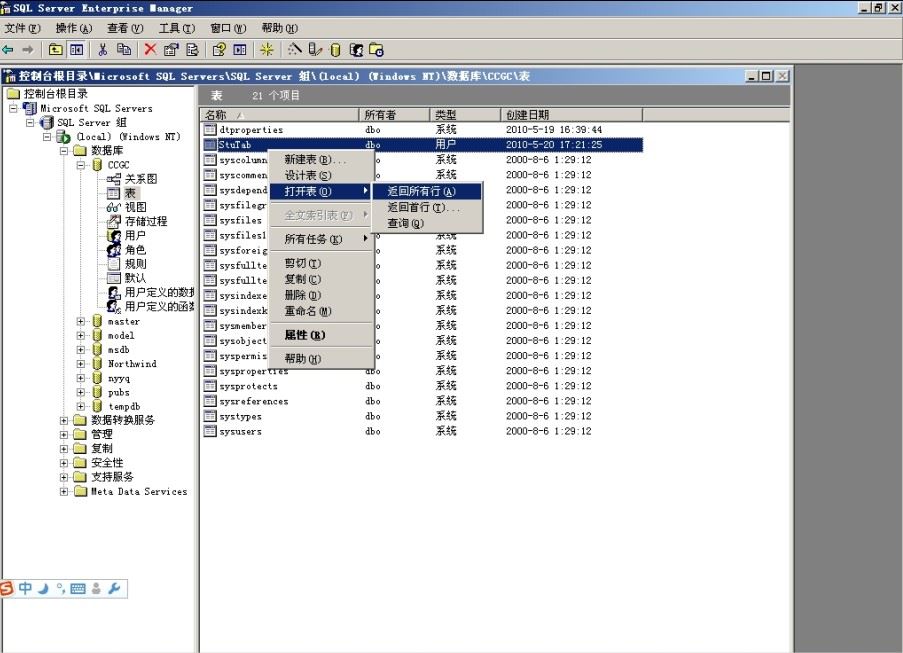Collapse the 数据库 folder node

coord(64,151)
